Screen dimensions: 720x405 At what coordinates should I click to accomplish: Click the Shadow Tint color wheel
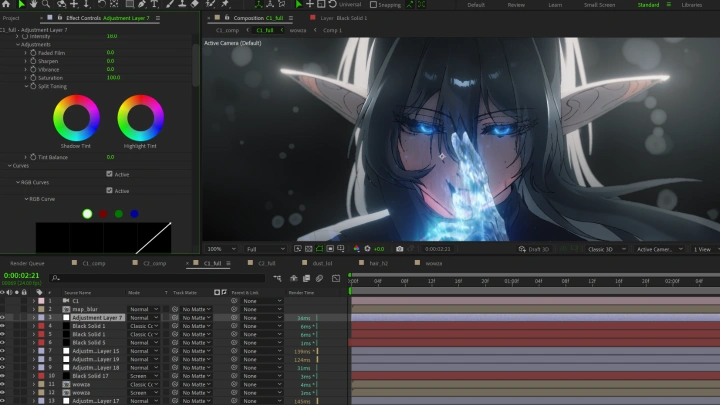76,118
